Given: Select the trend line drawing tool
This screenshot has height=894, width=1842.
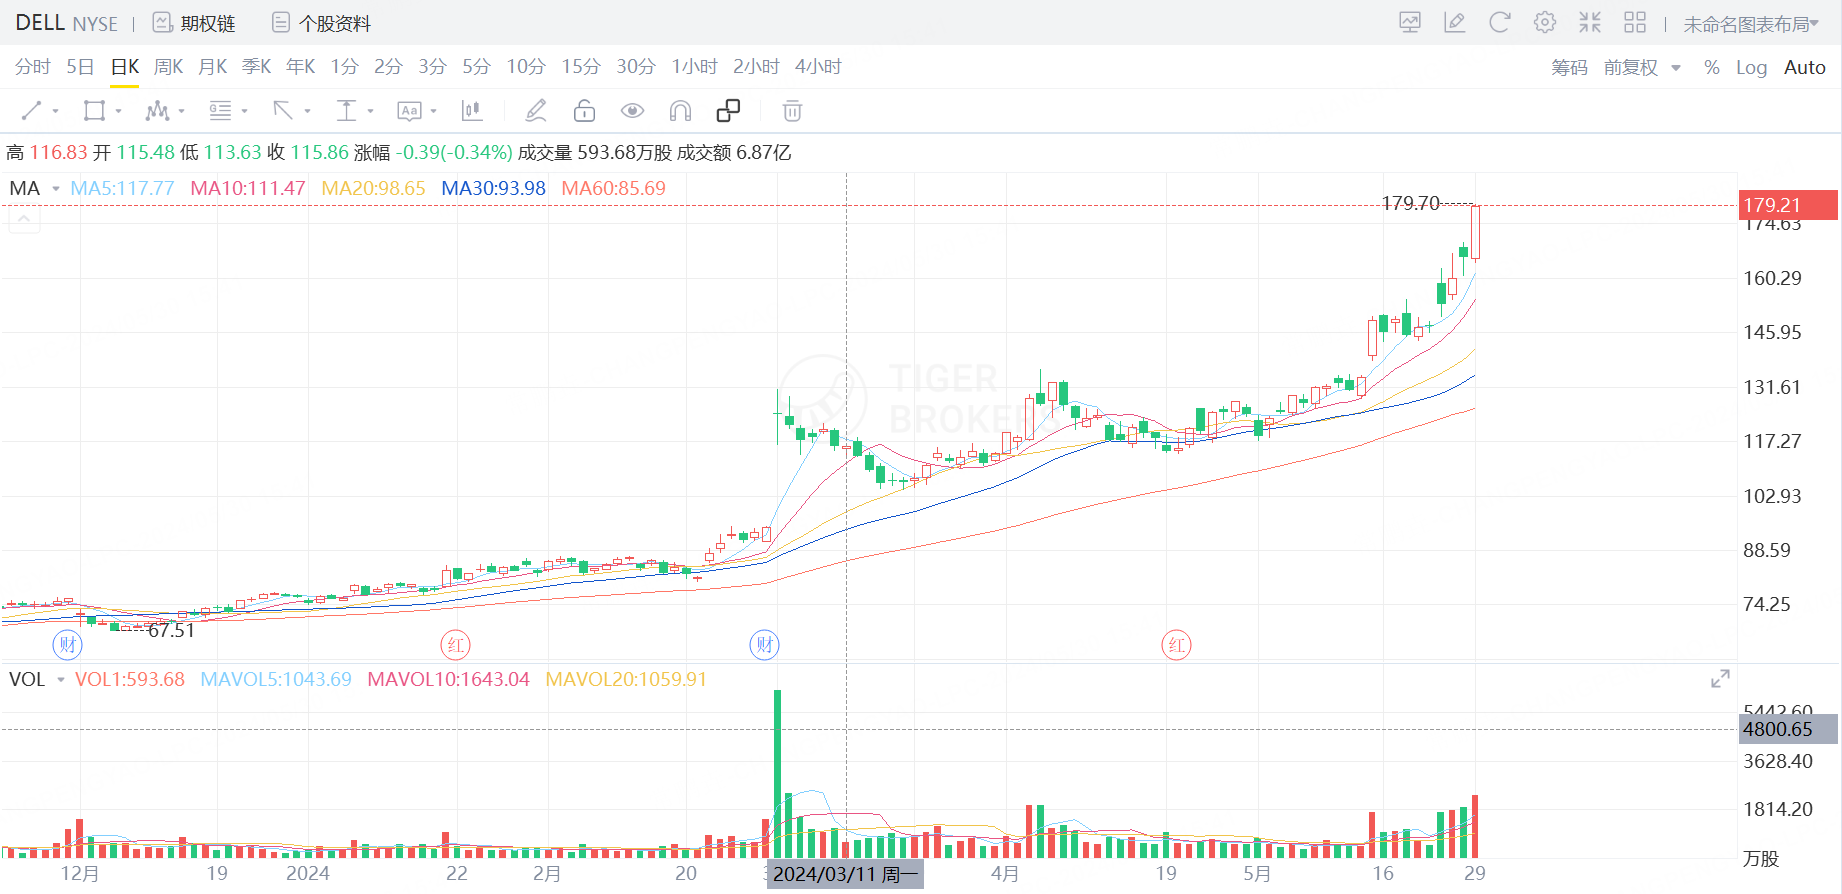Looking at the screenshot, I should click(x=31, y=111).
